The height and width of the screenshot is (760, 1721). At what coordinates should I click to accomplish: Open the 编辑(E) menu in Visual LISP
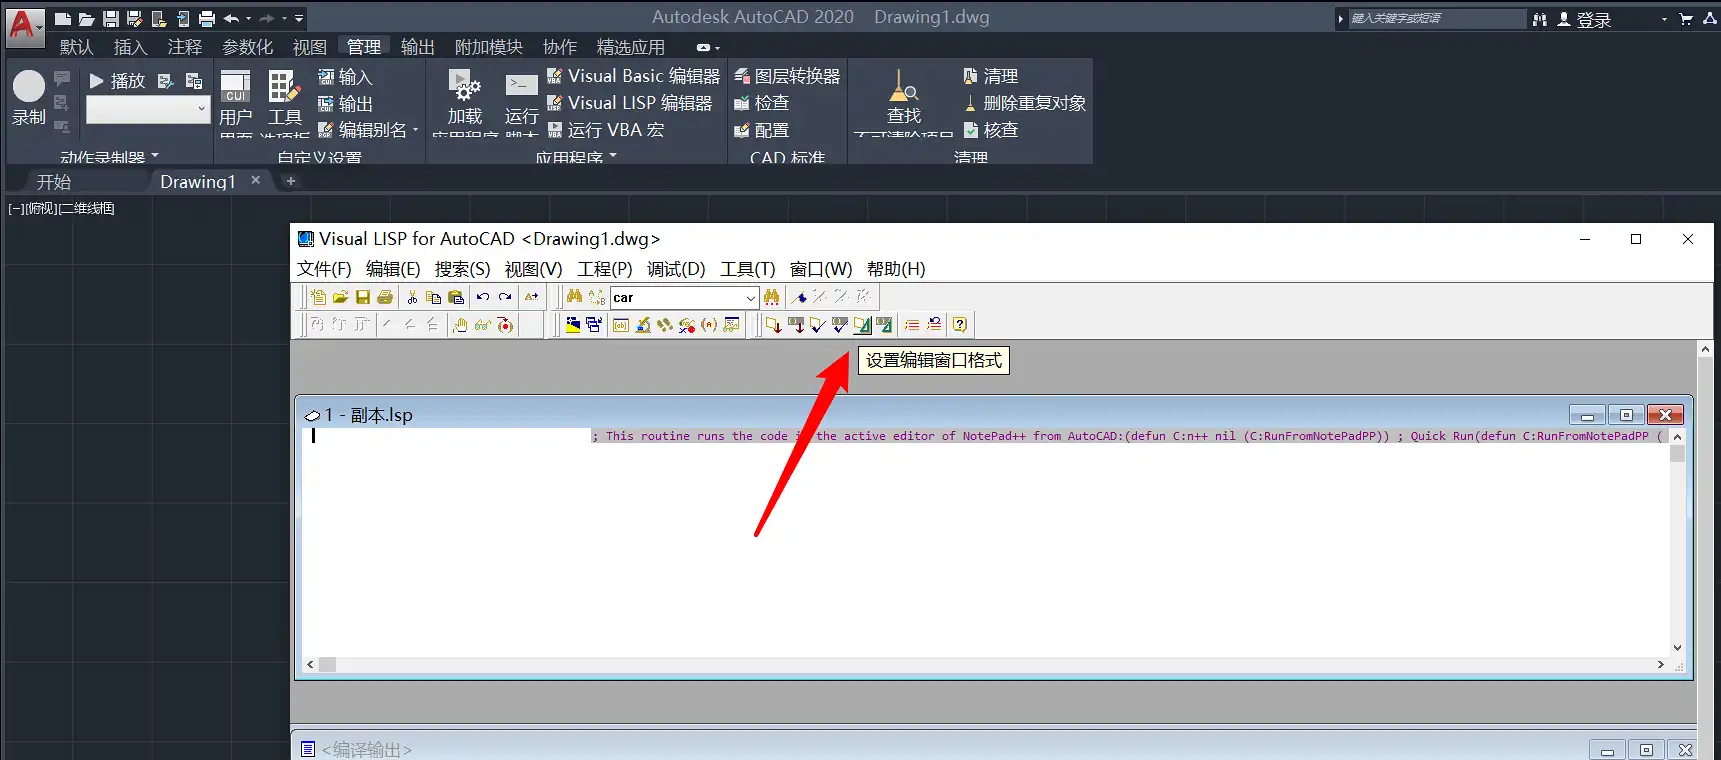[393, 269]
